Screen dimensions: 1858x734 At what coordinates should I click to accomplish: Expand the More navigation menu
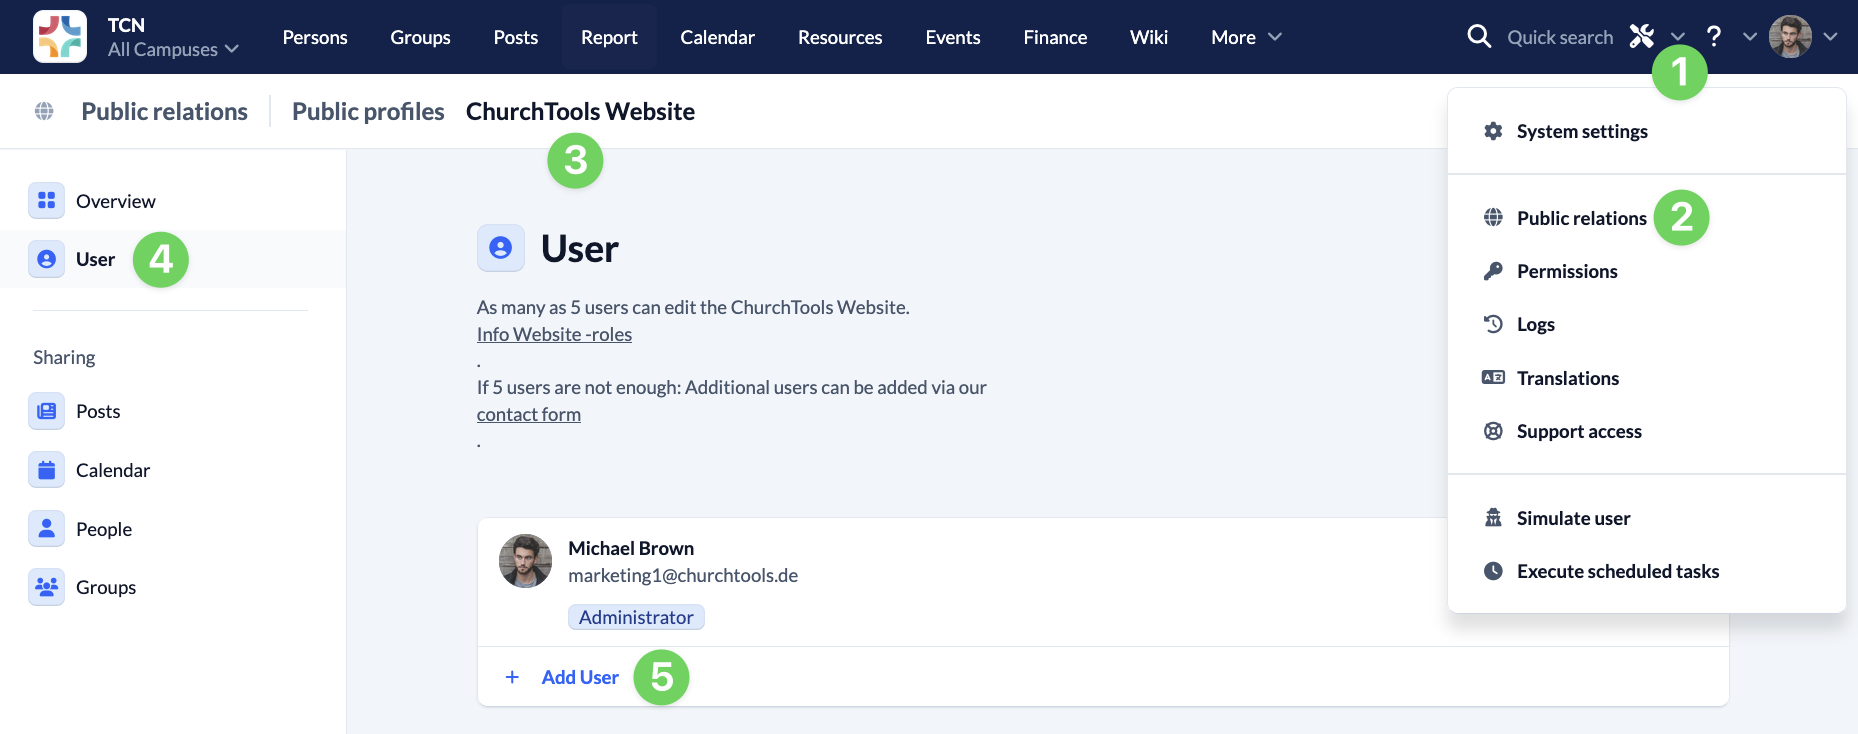coord(1245,37)
